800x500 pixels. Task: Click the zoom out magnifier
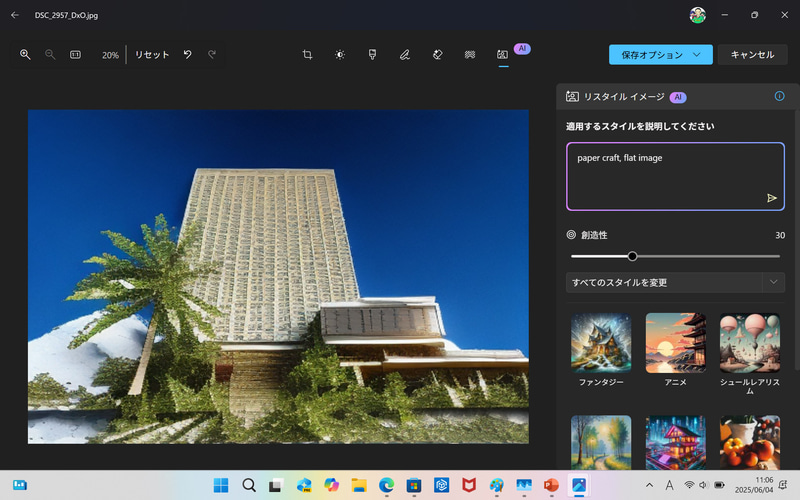click(49, 54)
